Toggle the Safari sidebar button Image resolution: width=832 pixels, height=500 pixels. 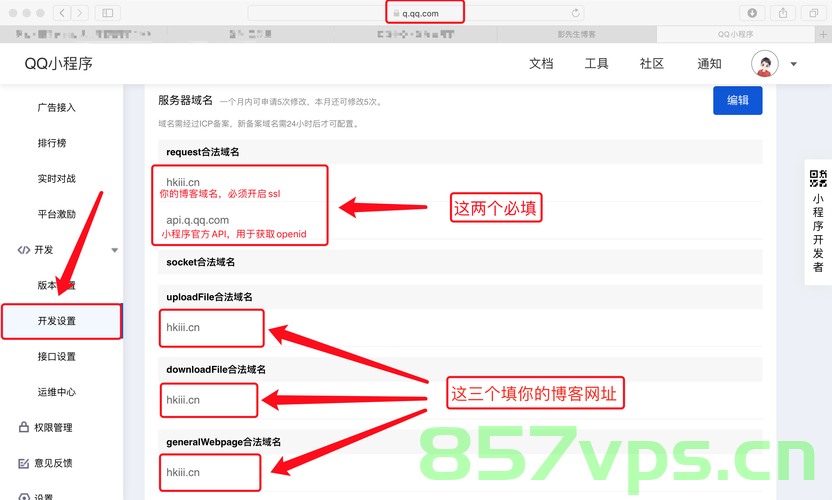tap(108, 13)
